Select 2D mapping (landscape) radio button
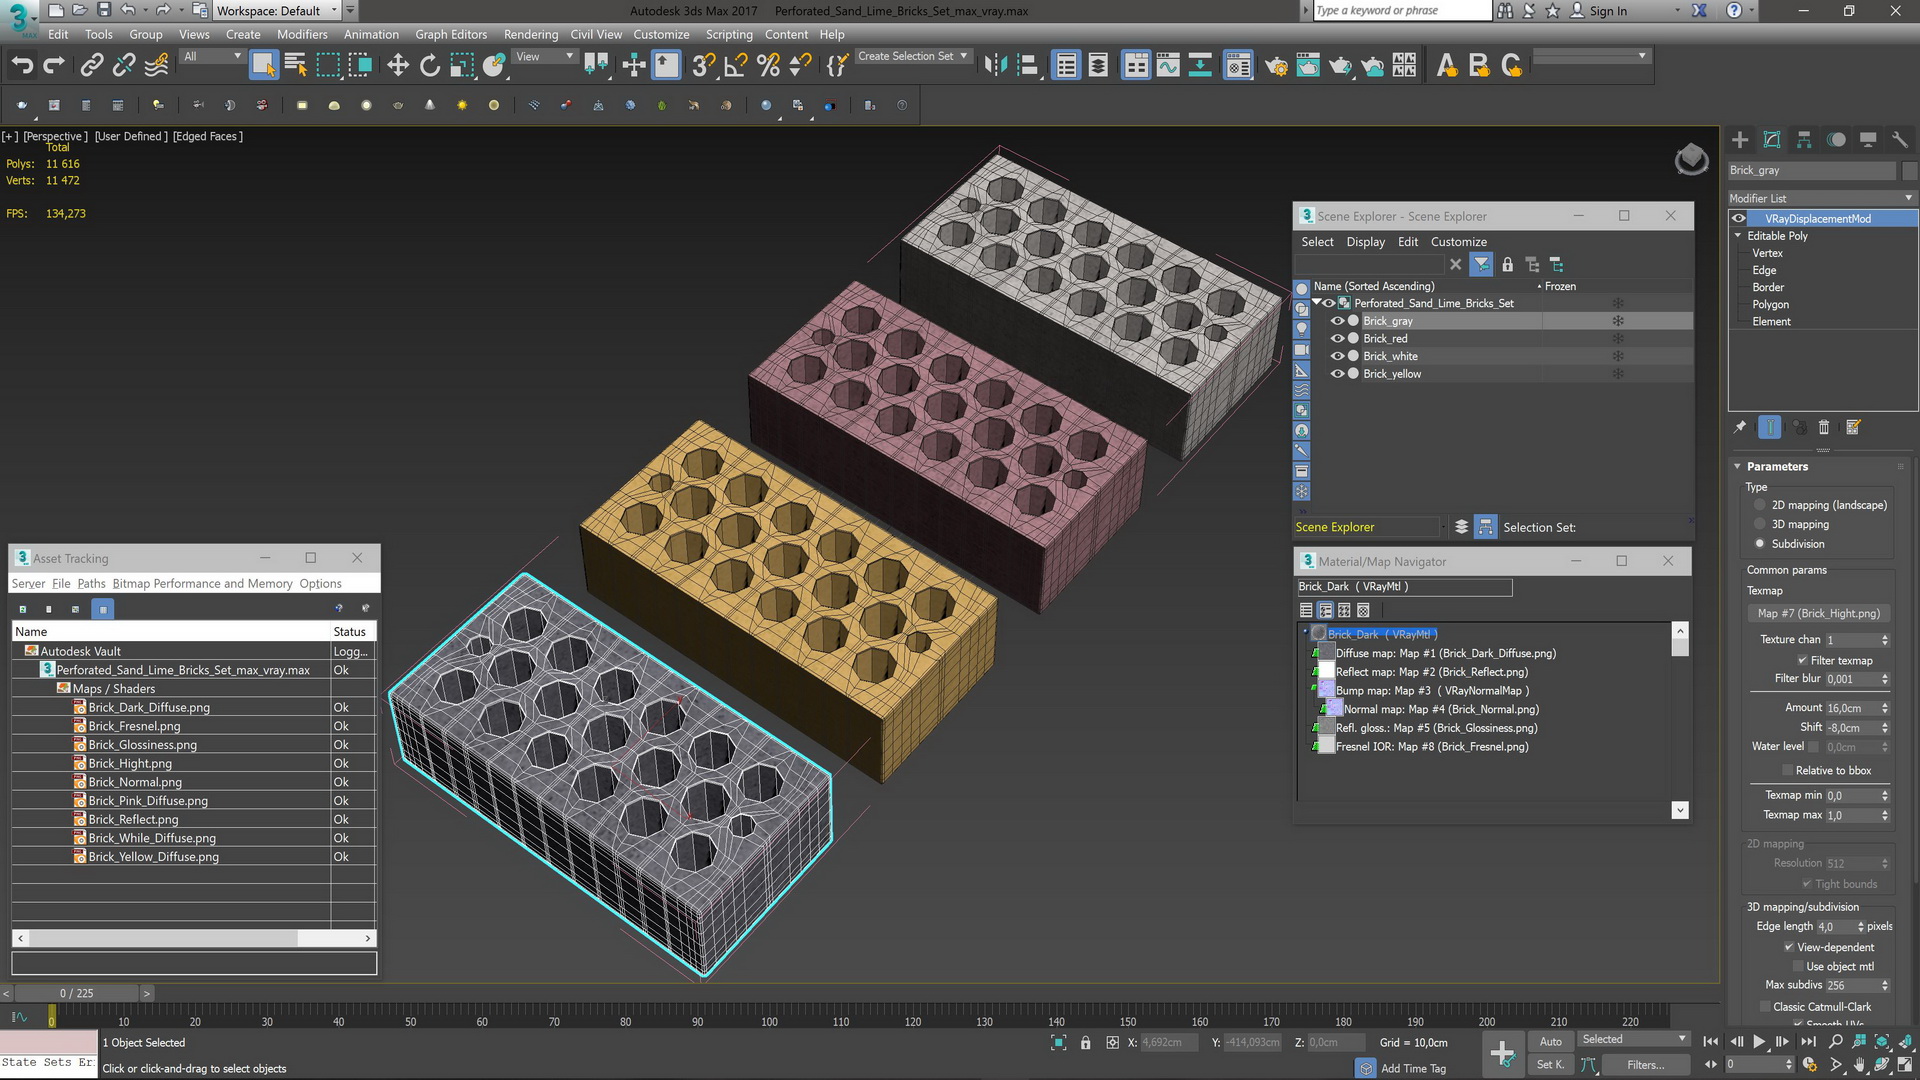This screenshot has height=1080, width=1920. 1760,506
